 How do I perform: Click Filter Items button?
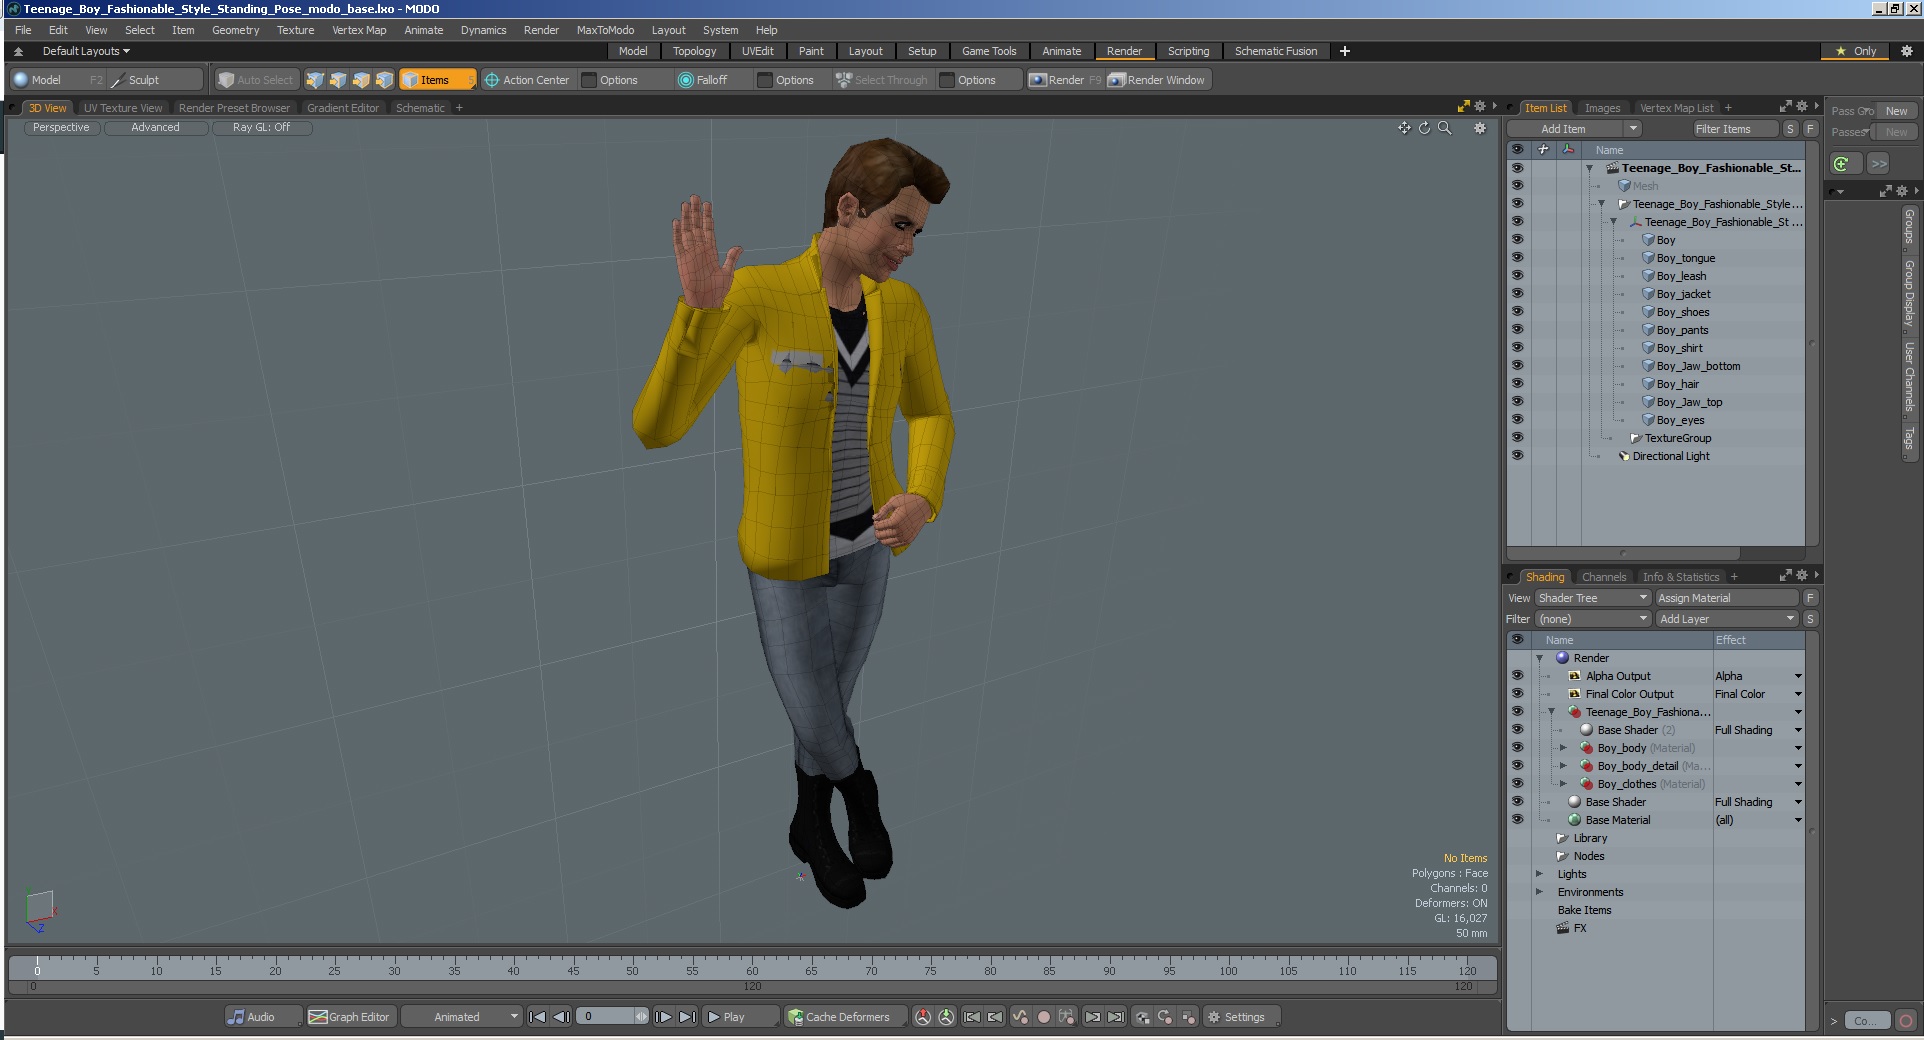point(1734,129)
